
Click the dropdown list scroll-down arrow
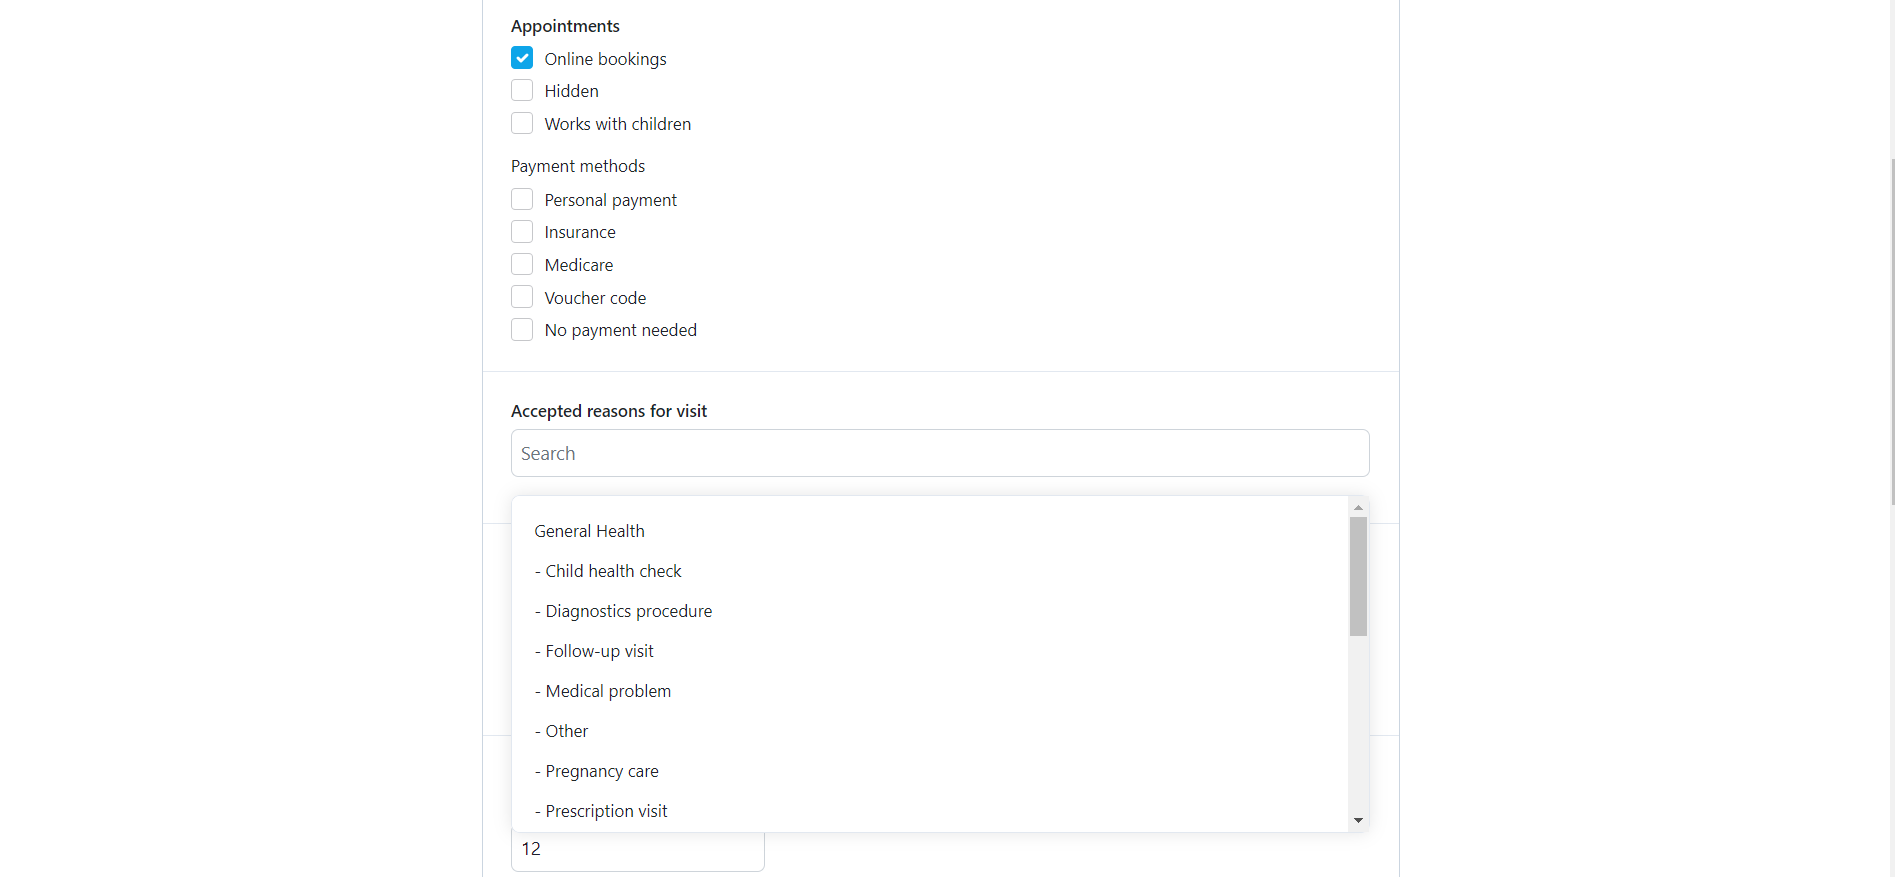point(1358,820)
